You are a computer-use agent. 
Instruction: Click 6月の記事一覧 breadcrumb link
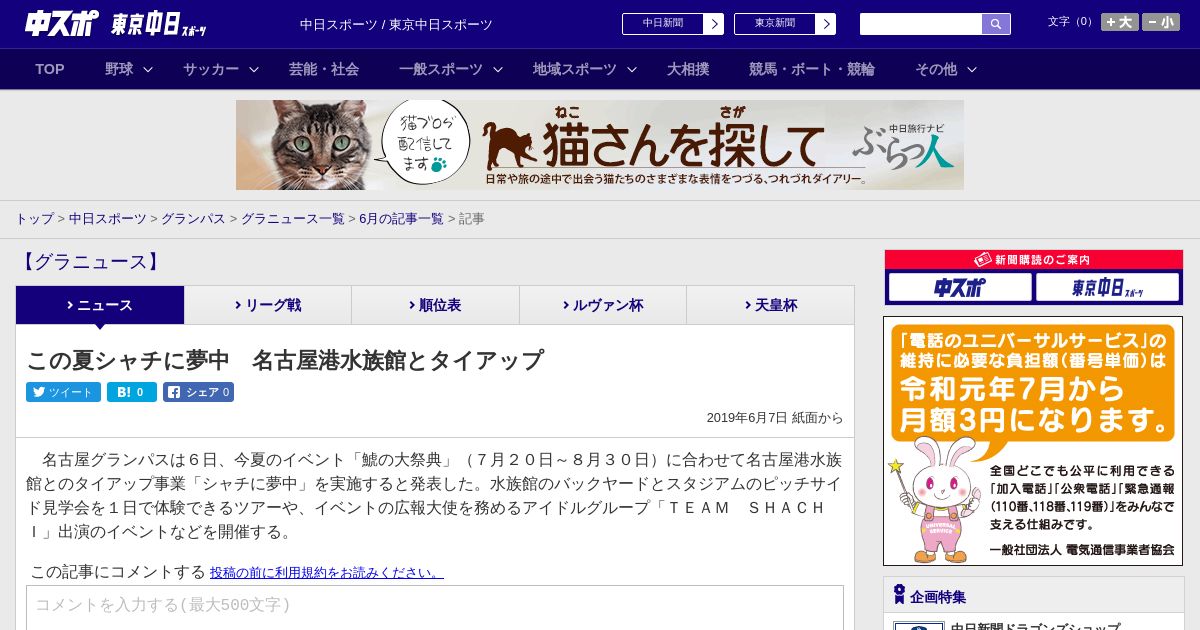click(401, 219)
